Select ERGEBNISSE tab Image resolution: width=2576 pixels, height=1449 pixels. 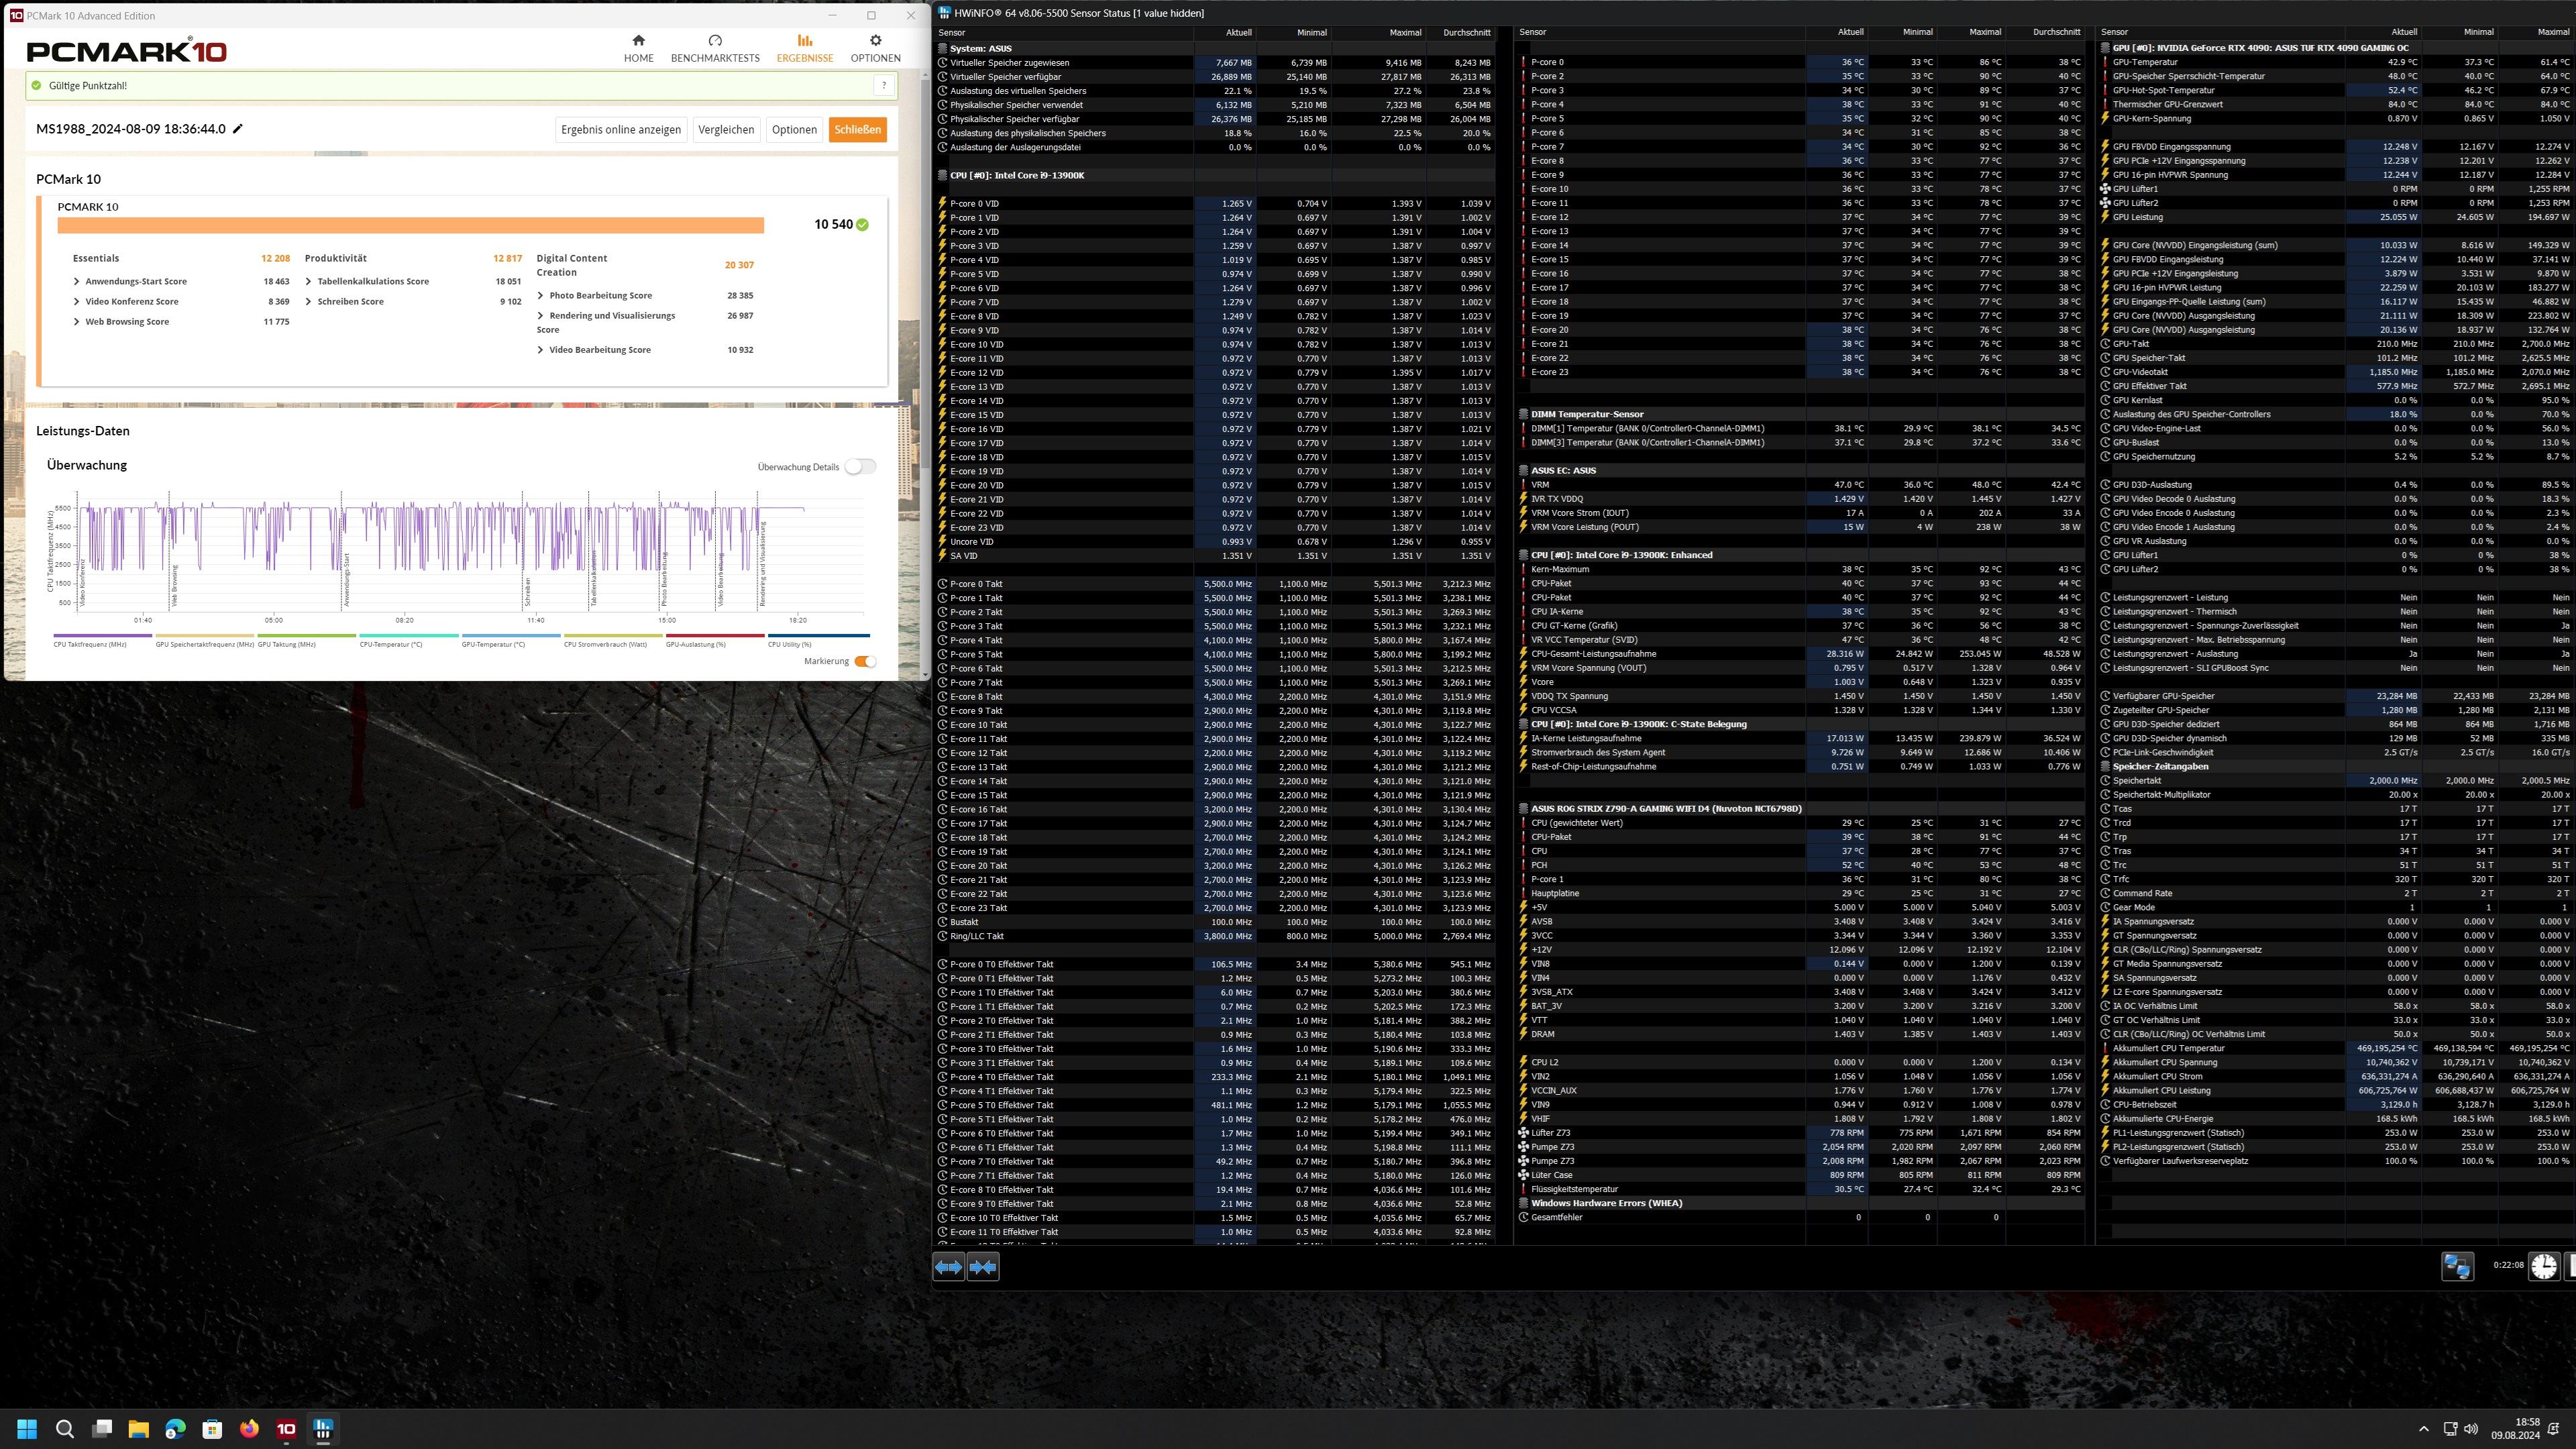pyautogui.click(x=805, y=48)
